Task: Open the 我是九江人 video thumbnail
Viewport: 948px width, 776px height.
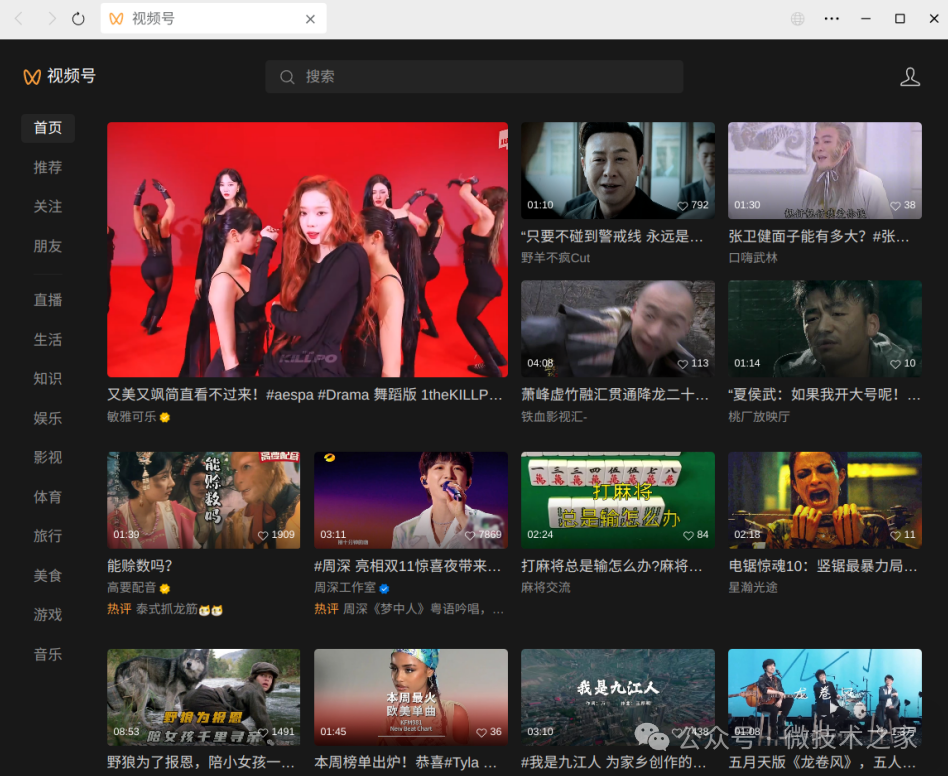Action: (618, 697)
